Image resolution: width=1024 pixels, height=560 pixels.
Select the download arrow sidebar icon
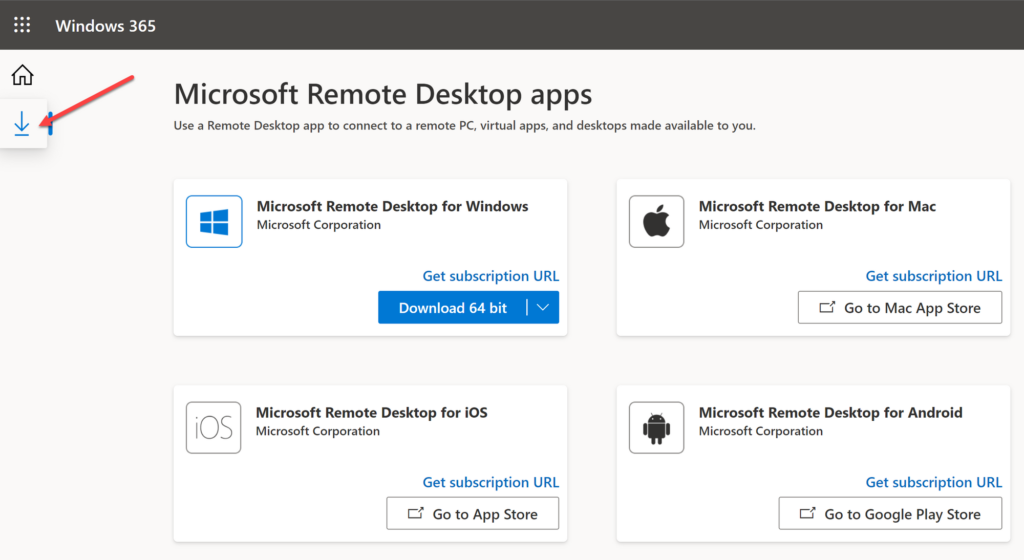[x=22, y=123]
